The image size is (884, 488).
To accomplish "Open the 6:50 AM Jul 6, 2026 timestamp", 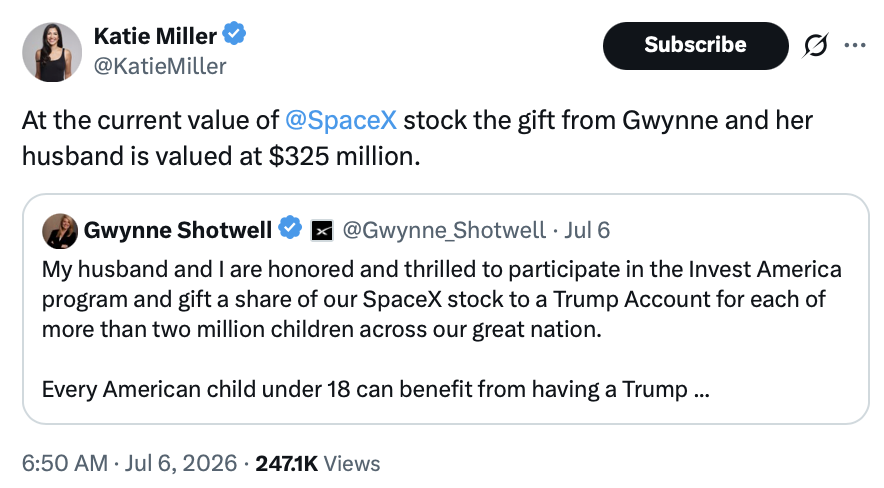I will click(130, 463).
